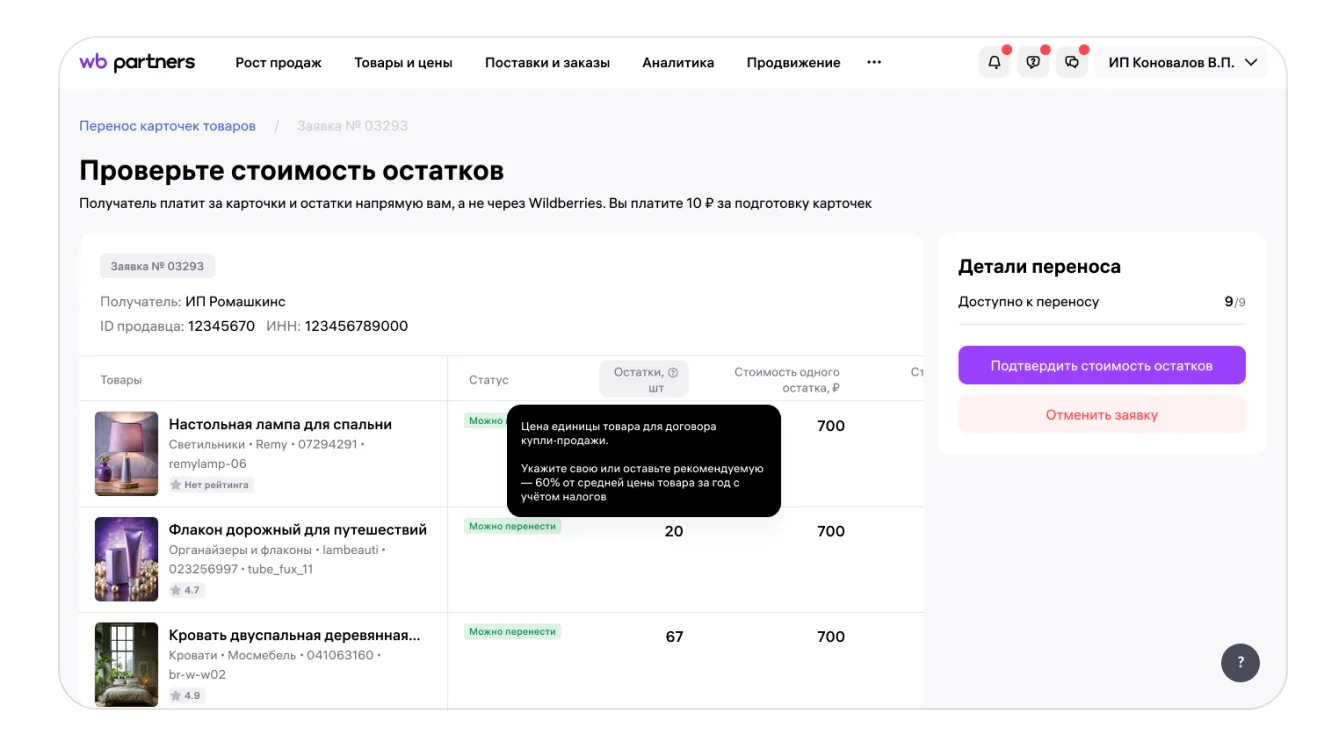The width and height of the screenshot is (1344, 746).
Task: Open the Кровать двуспальная деревянная product title
Action: [294, 635]
